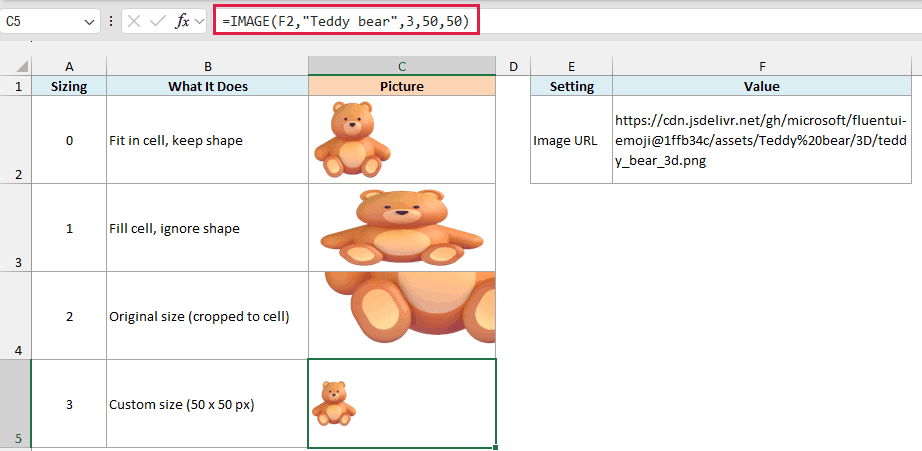Select column F header
Image resolution: width=922 pixels, height=451 pixels.
(762, 66)
